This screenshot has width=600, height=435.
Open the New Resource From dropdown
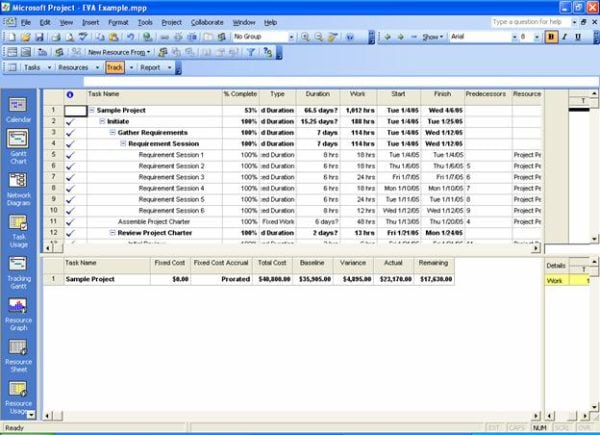[x=119, y=52]
